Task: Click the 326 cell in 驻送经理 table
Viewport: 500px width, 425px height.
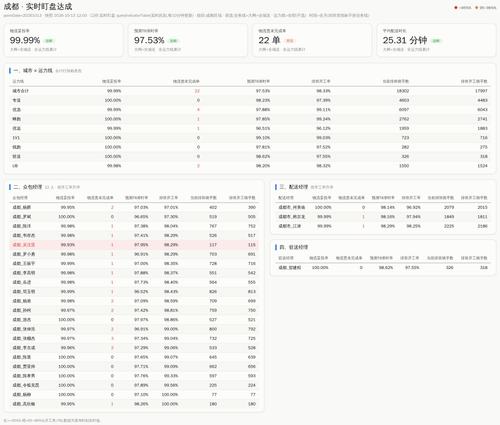Action: tap(450, 268)
